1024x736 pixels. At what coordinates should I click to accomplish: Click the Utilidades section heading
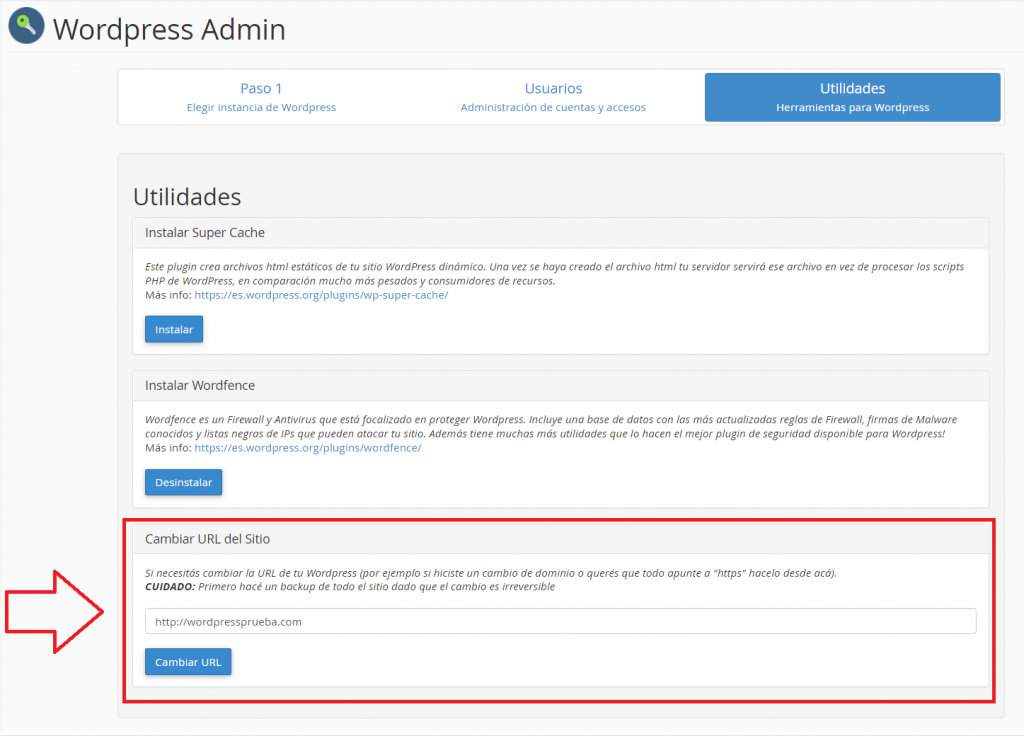click(187, 197)
